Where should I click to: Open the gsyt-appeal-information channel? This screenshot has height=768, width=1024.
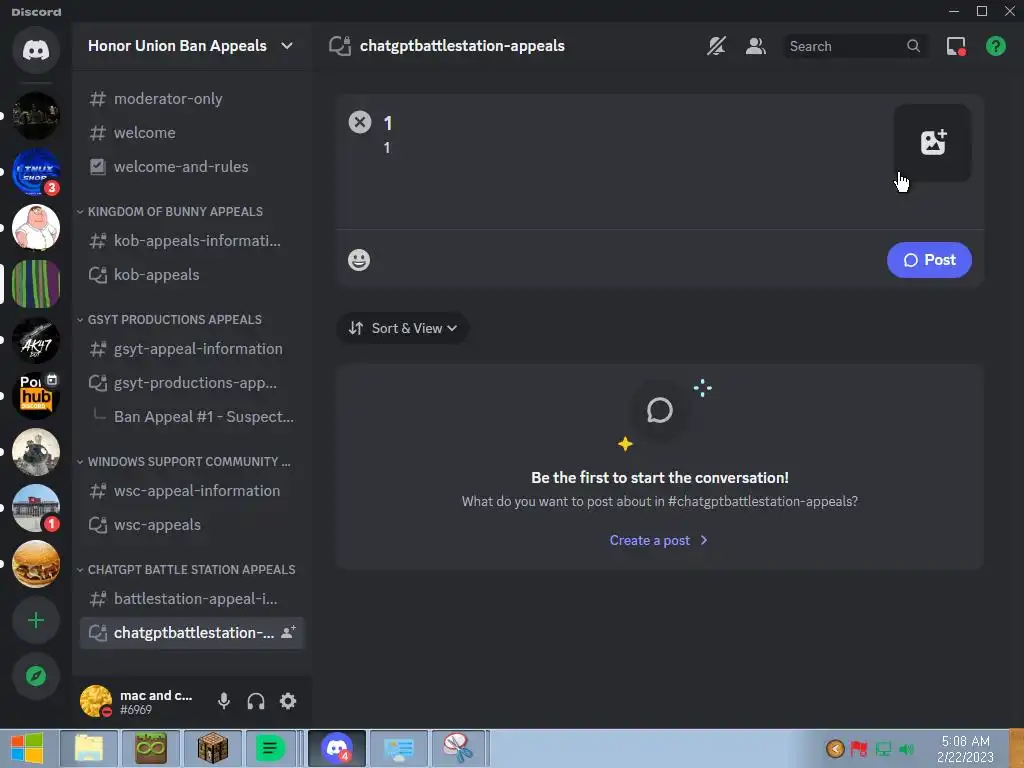[192, 349]
